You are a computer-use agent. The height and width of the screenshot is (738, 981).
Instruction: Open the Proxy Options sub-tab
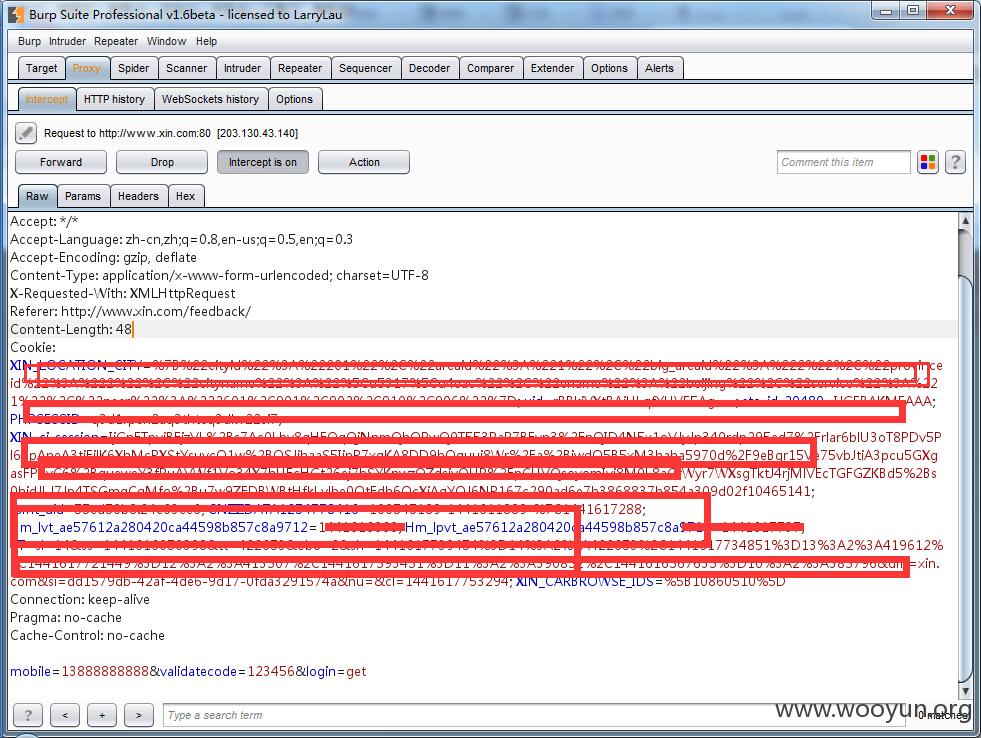click(x=295, y=99)
